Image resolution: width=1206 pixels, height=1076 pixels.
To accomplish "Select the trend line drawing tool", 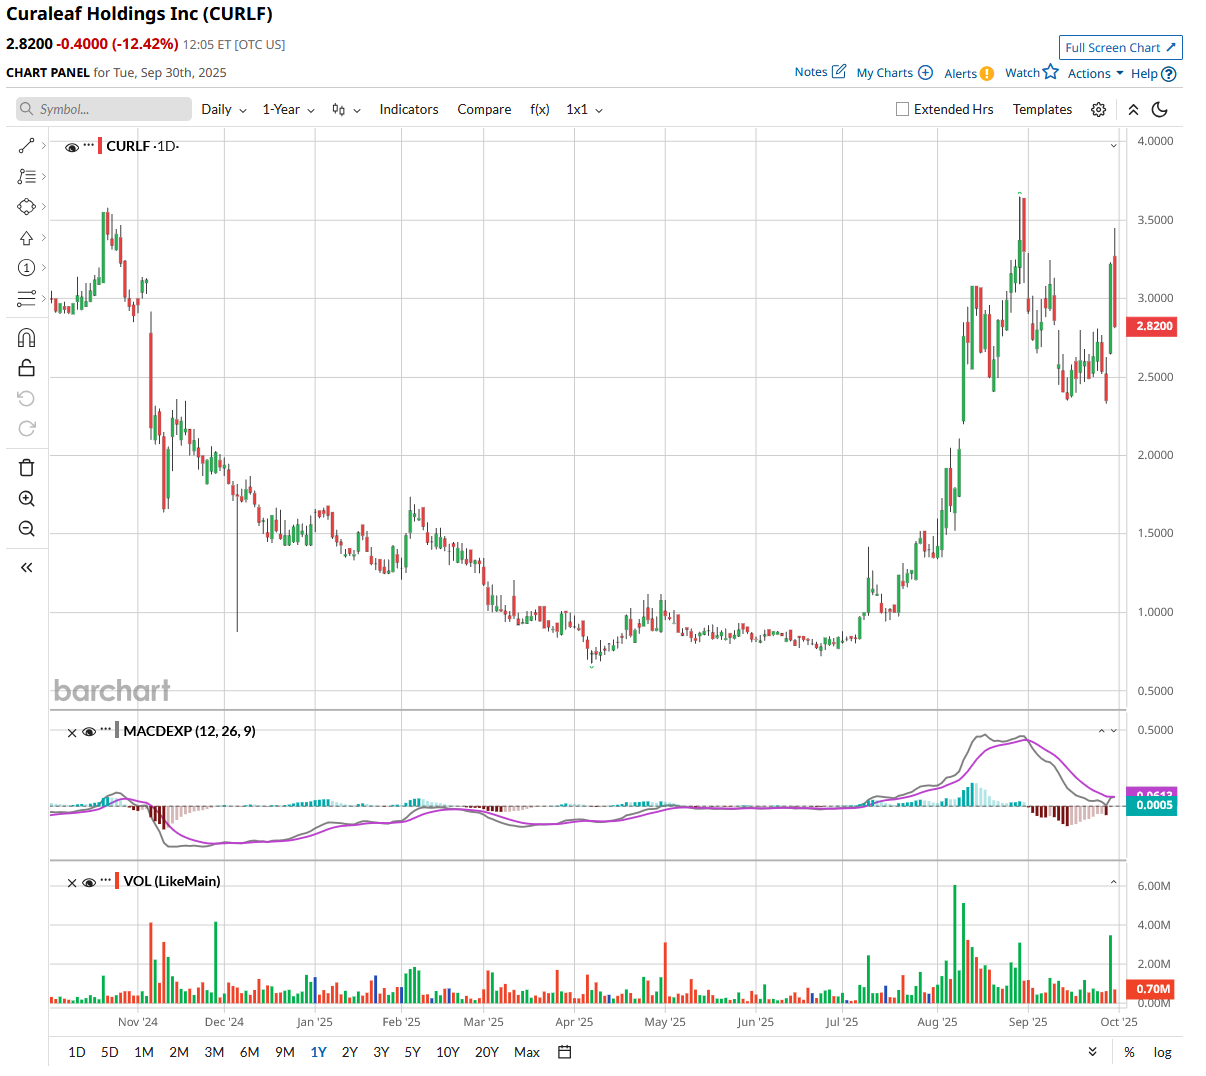I will pos(27,146).
